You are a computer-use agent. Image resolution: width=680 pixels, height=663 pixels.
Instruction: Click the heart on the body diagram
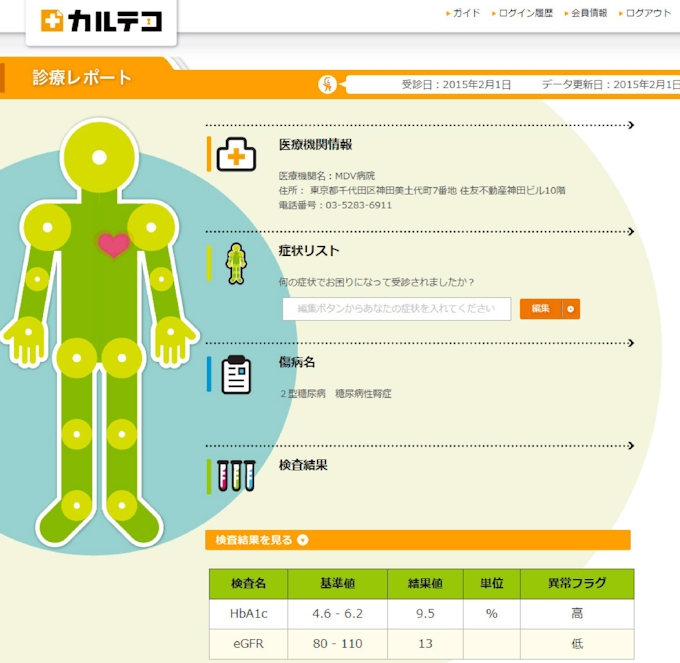(113, 244)
